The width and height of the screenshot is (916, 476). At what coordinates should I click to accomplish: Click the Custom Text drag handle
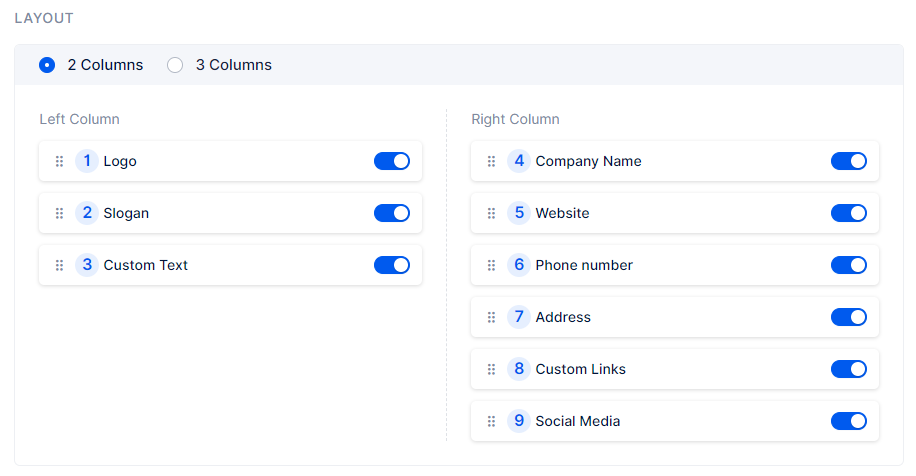(x=59, y=265)
